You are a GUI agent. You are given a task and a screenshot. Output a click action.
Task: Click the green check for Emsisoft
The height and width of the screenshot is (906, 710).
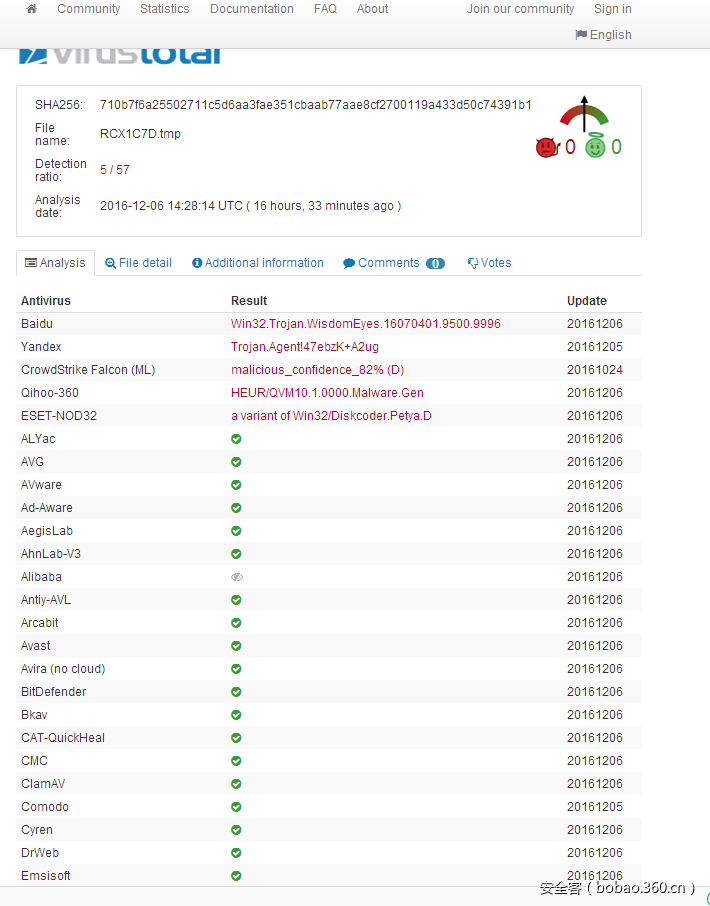236,876
